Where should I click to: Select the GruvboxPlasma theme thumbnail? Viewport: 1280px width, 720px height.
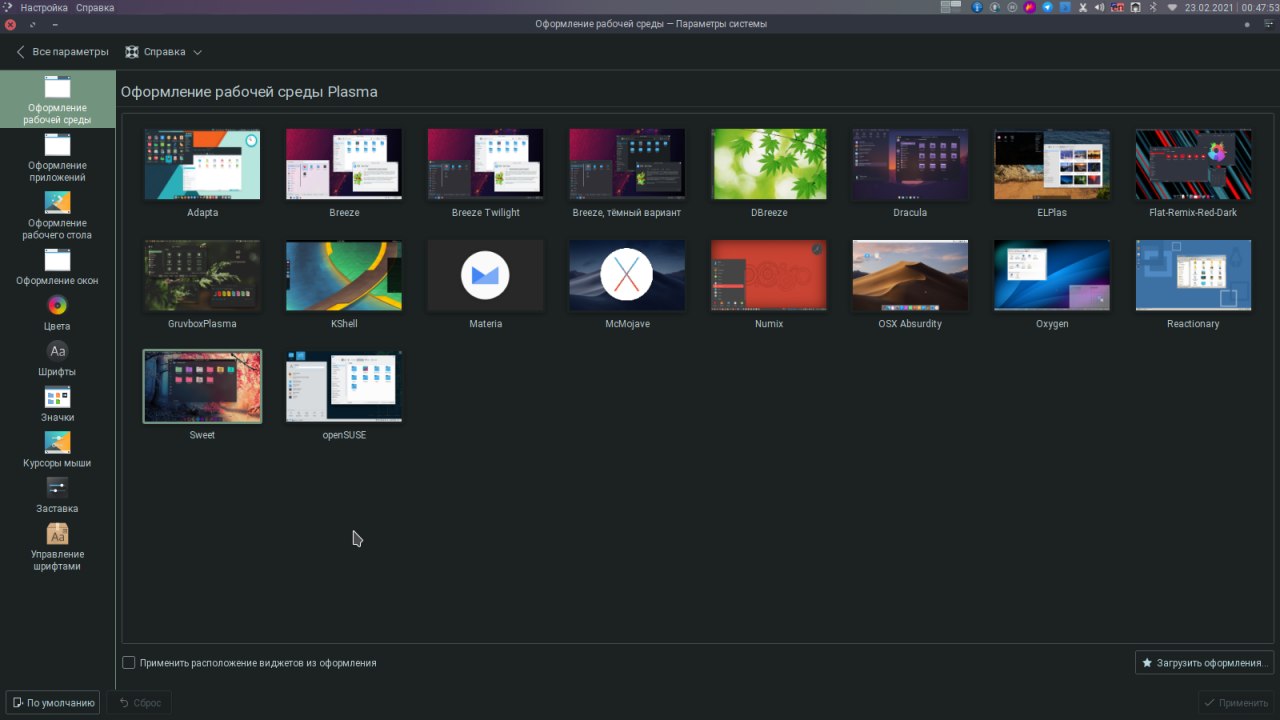click(202, 275)
